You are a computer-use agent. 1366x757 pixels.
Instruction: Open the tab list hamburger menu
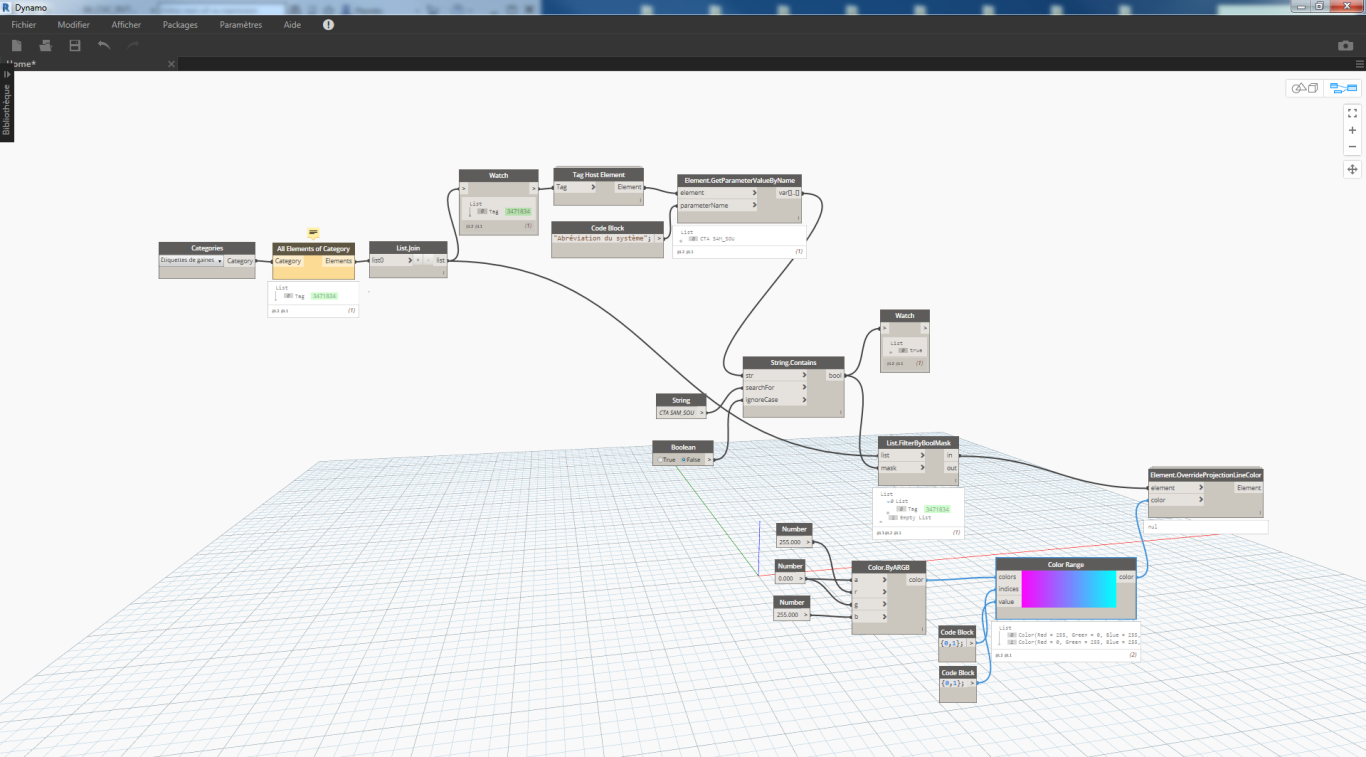click(1358, 64)
